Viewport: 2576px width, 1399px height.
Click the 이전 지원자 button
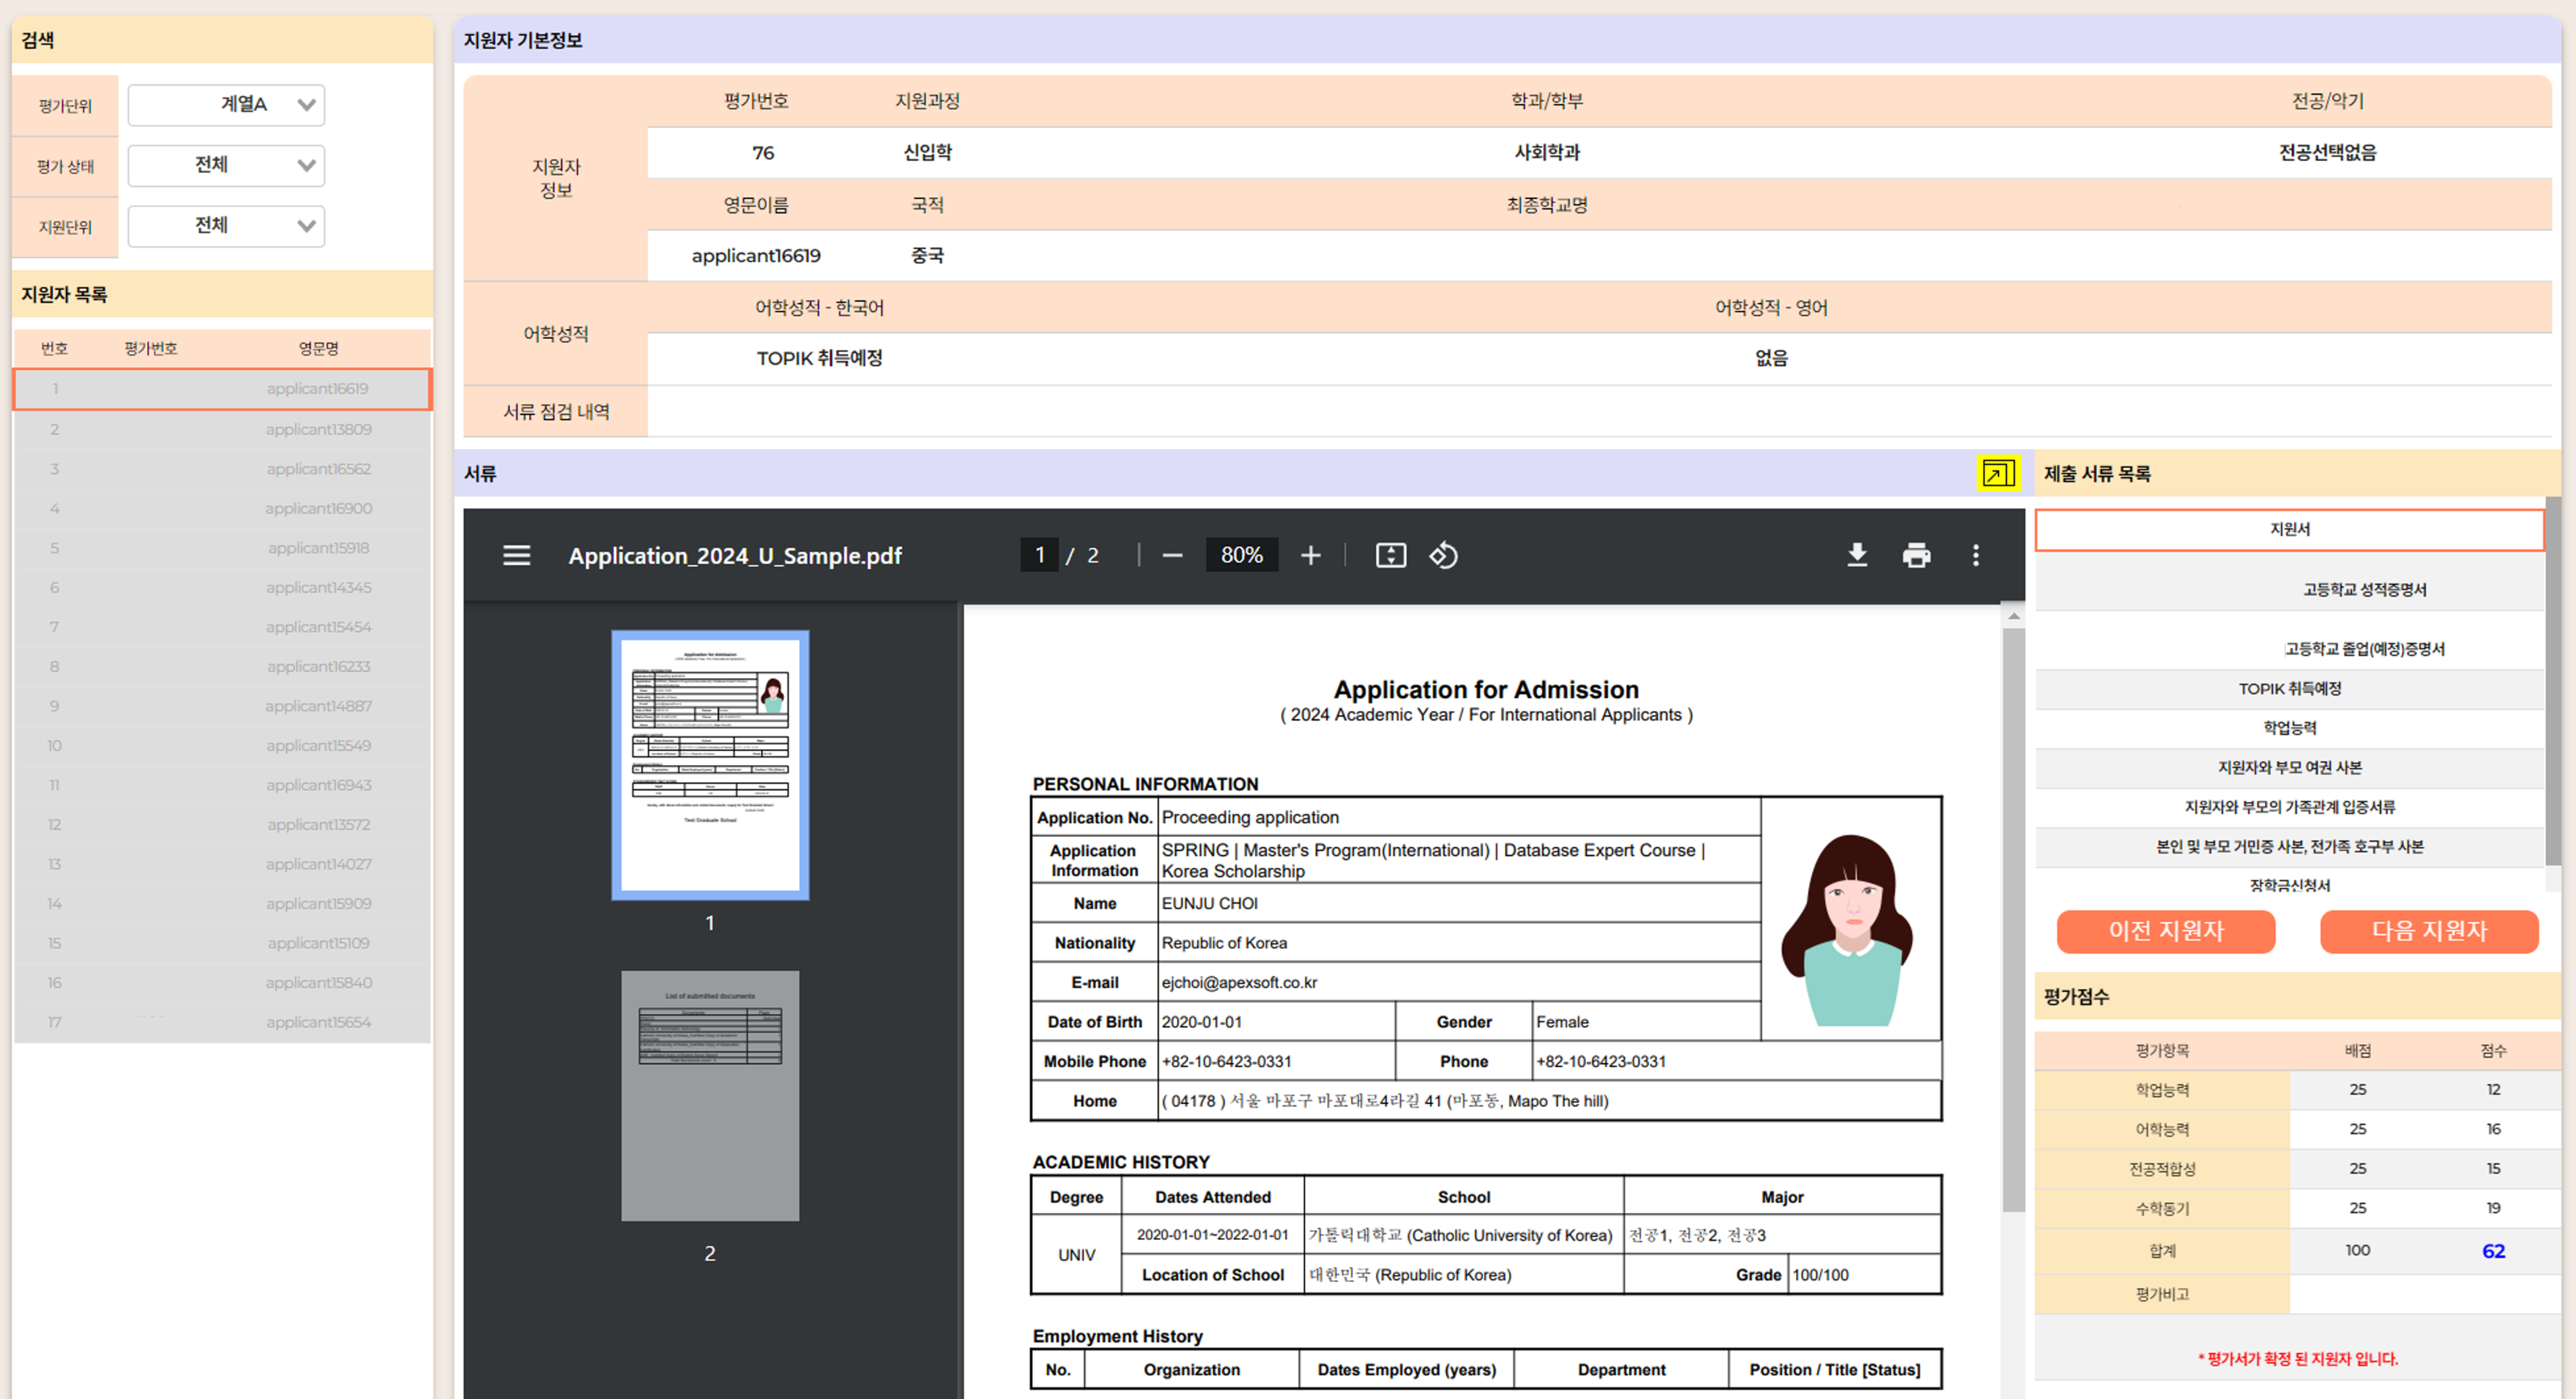(x=2165, y=931)
